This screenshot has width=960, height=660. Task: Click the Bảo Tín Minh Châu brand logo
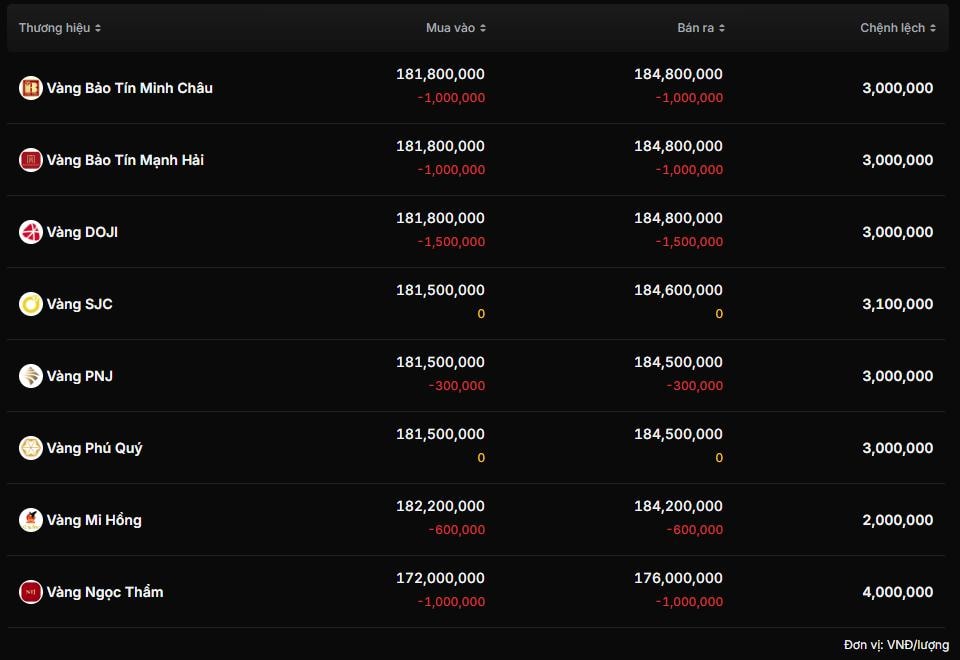(31, 88)
